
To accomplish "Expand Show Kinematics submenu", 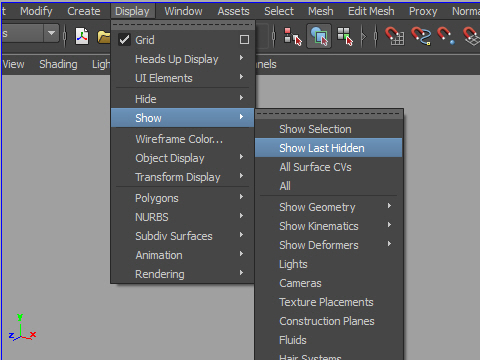I will [329, 226].
